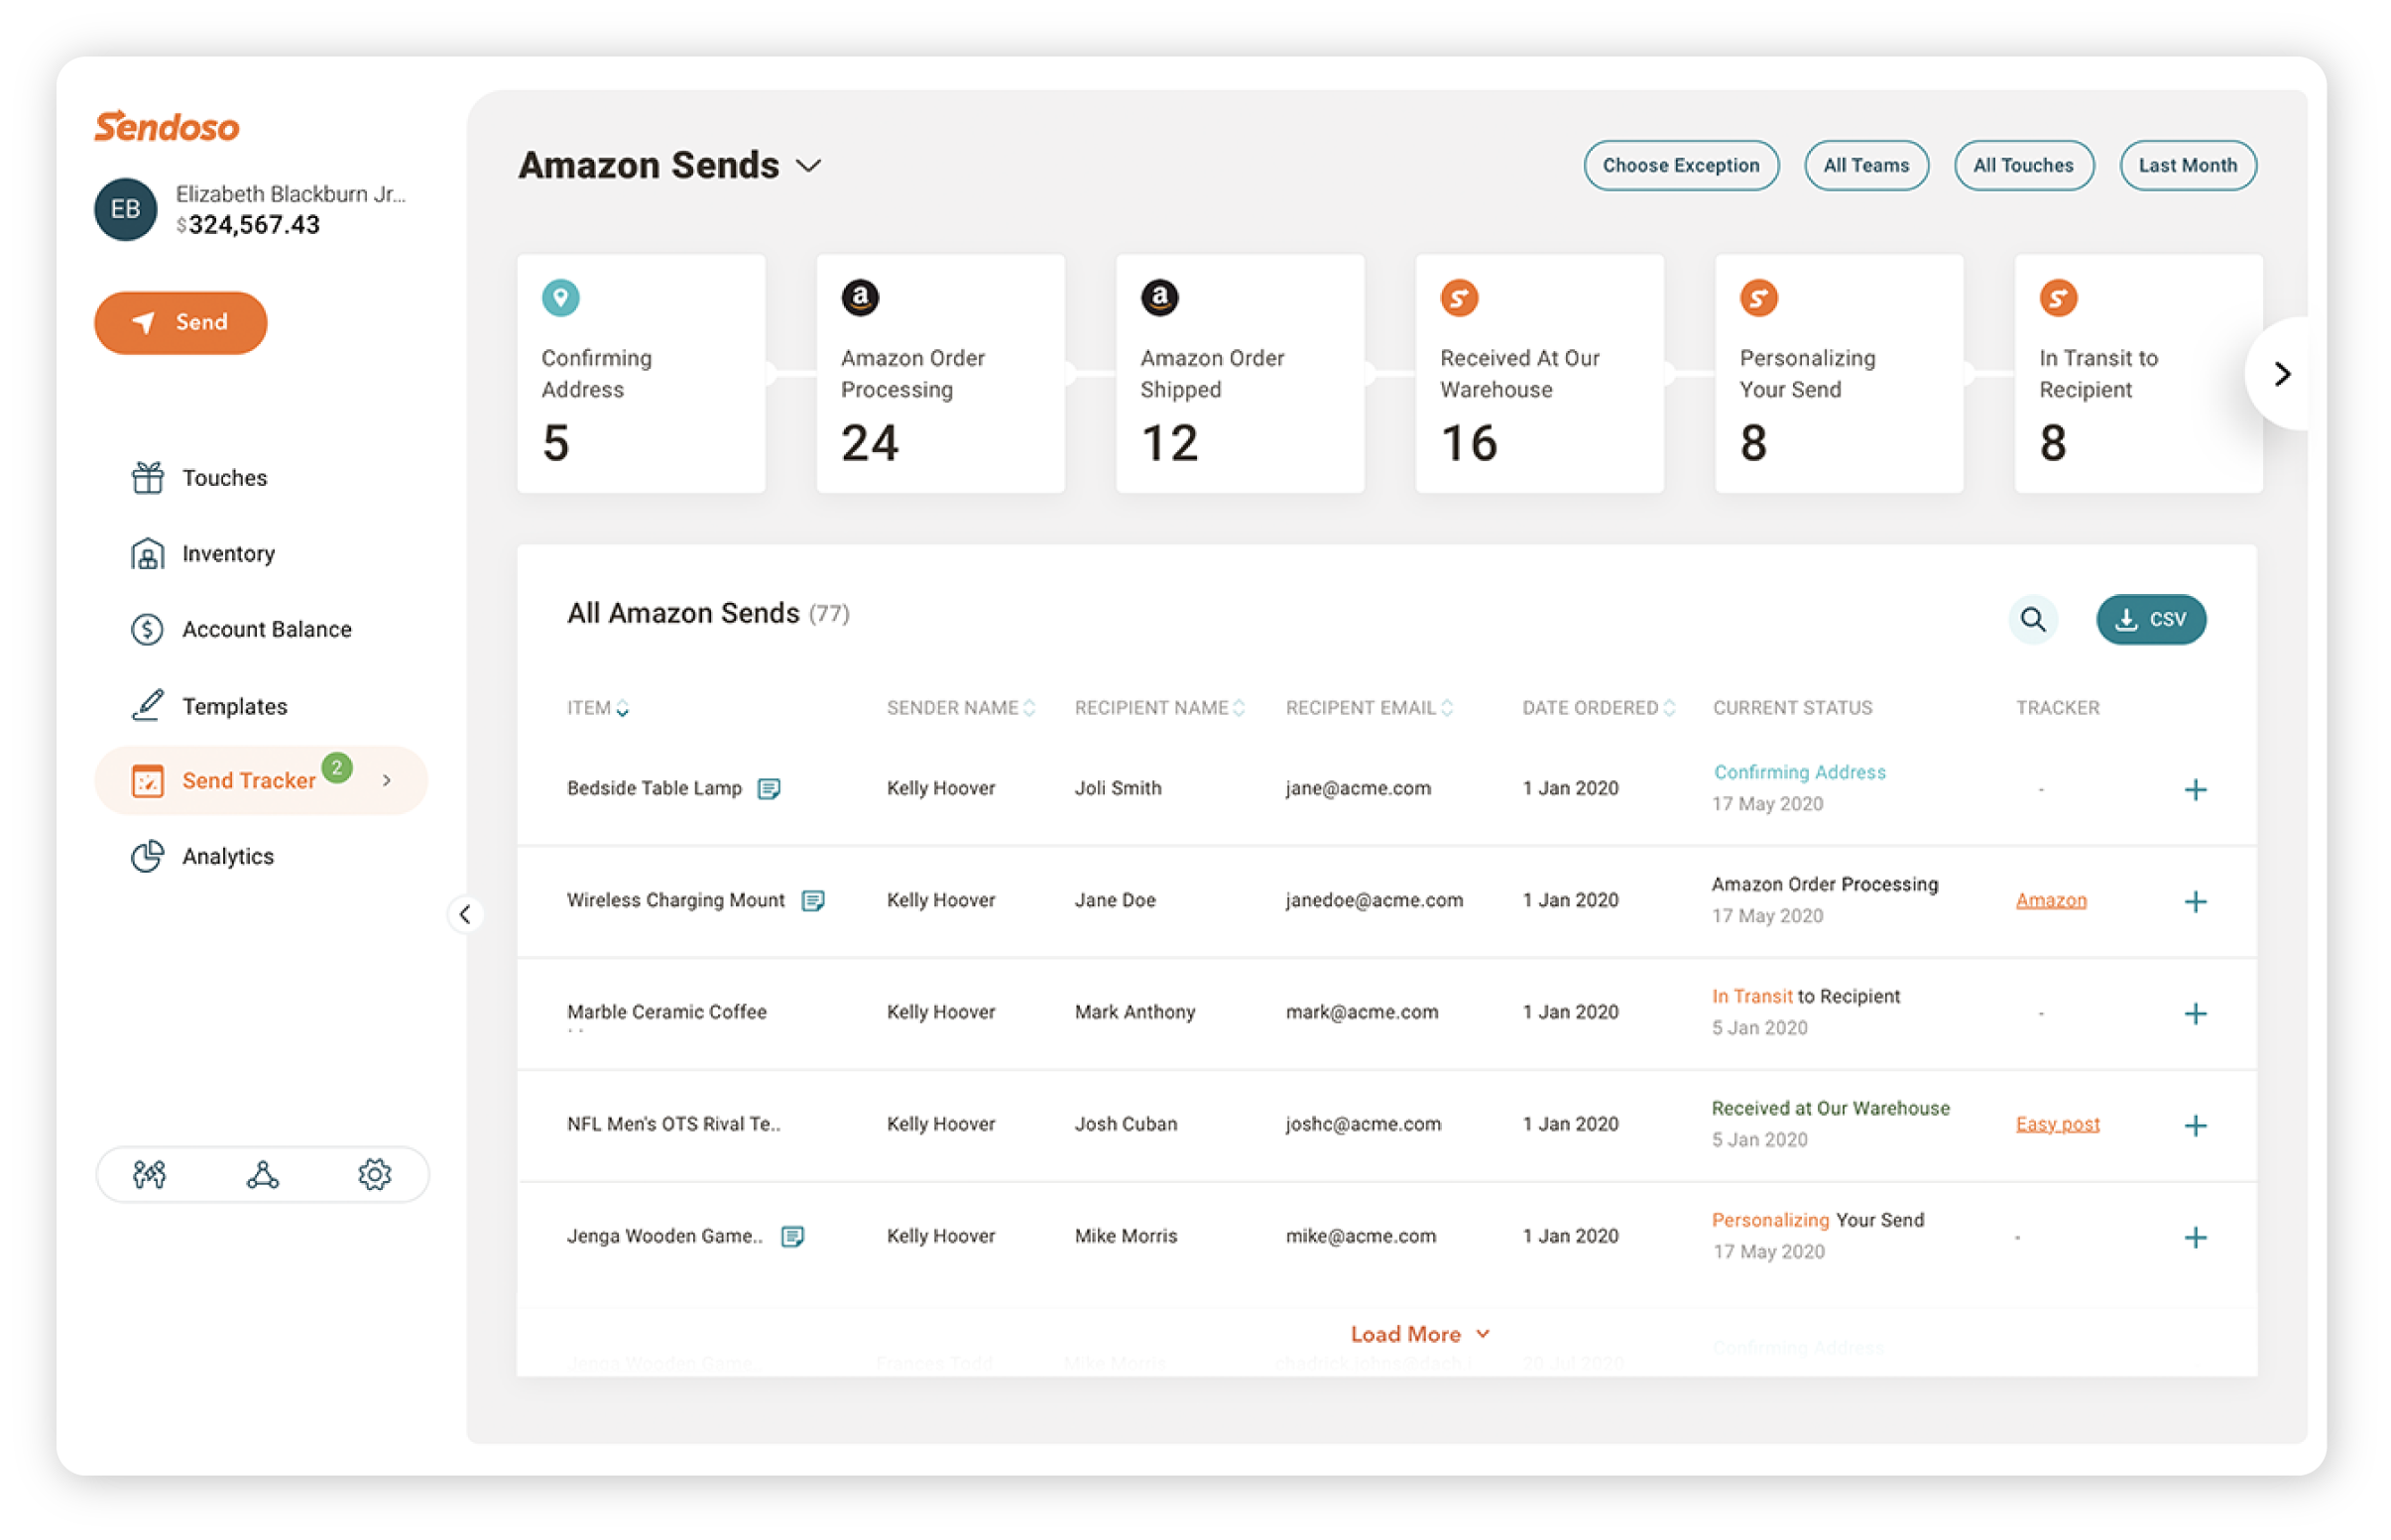The height and width of the screenshot is (1540, 2391).
Task: Open the Choose Exception filter
Action: [x=1681, y=165]
